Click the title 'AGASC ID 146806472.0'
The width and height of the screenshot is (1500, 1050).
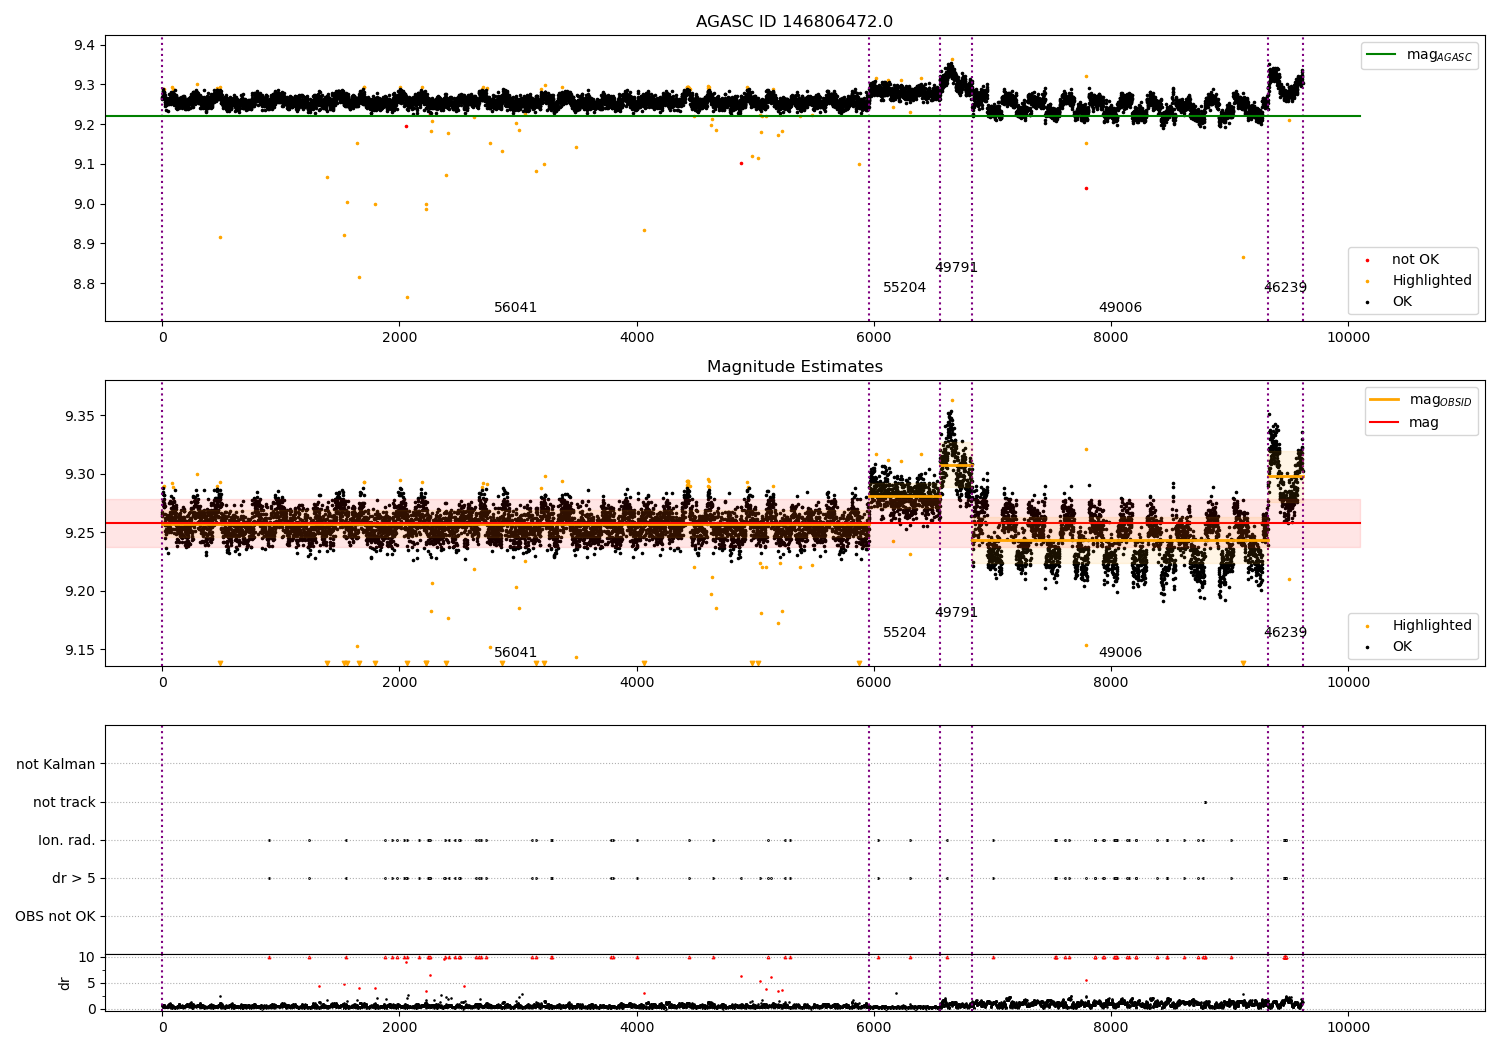pyautogui.click(x=795, y=22)
